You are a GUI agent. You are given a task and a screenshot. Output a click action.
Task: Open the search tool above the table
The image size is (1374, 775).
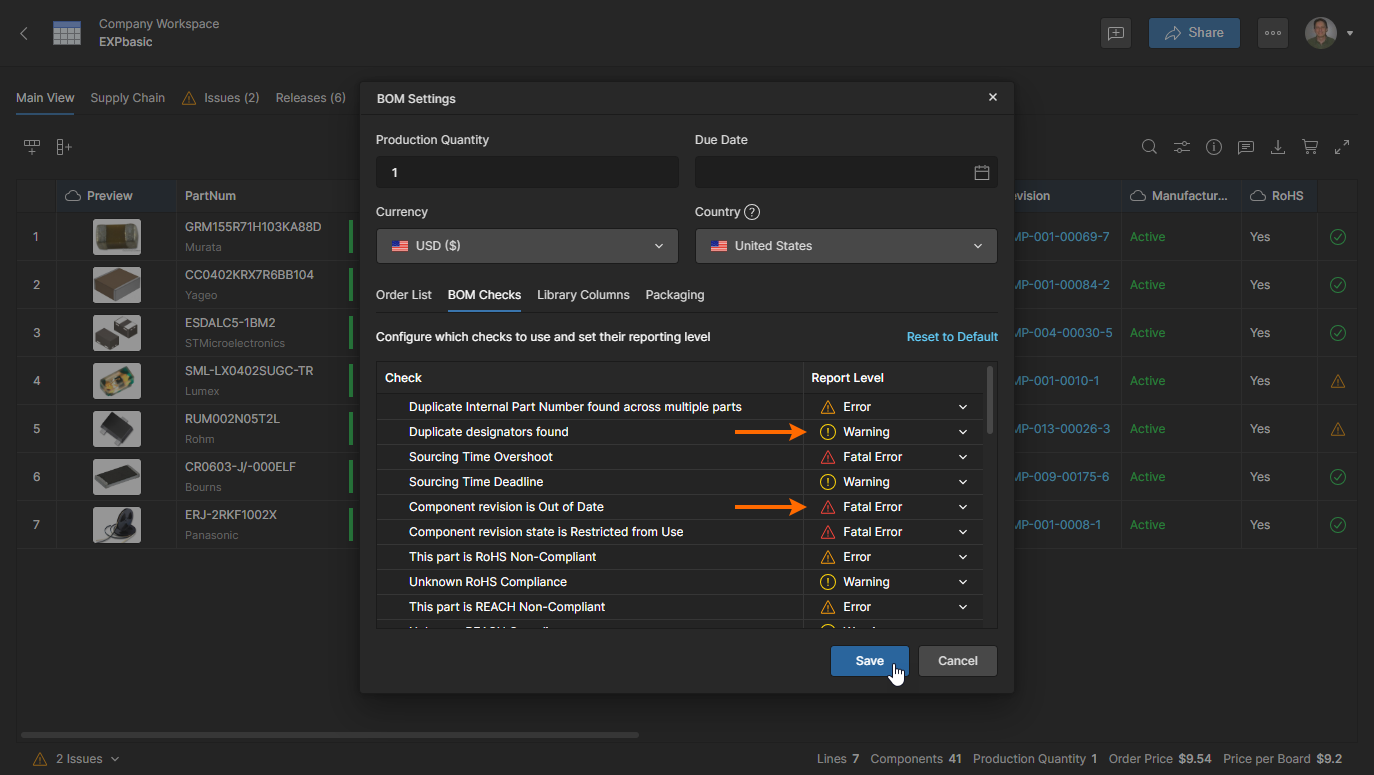point(1149,147)
